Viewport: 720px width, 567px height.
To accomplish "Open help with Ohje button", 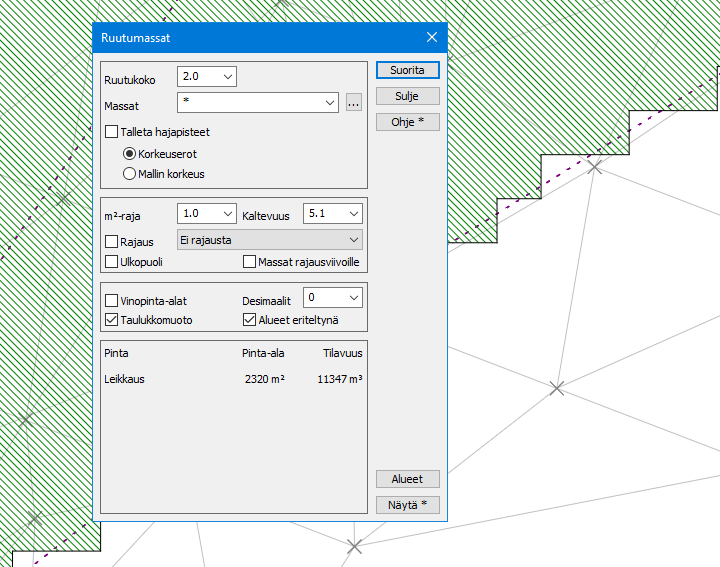I will [x=407, y=122].
